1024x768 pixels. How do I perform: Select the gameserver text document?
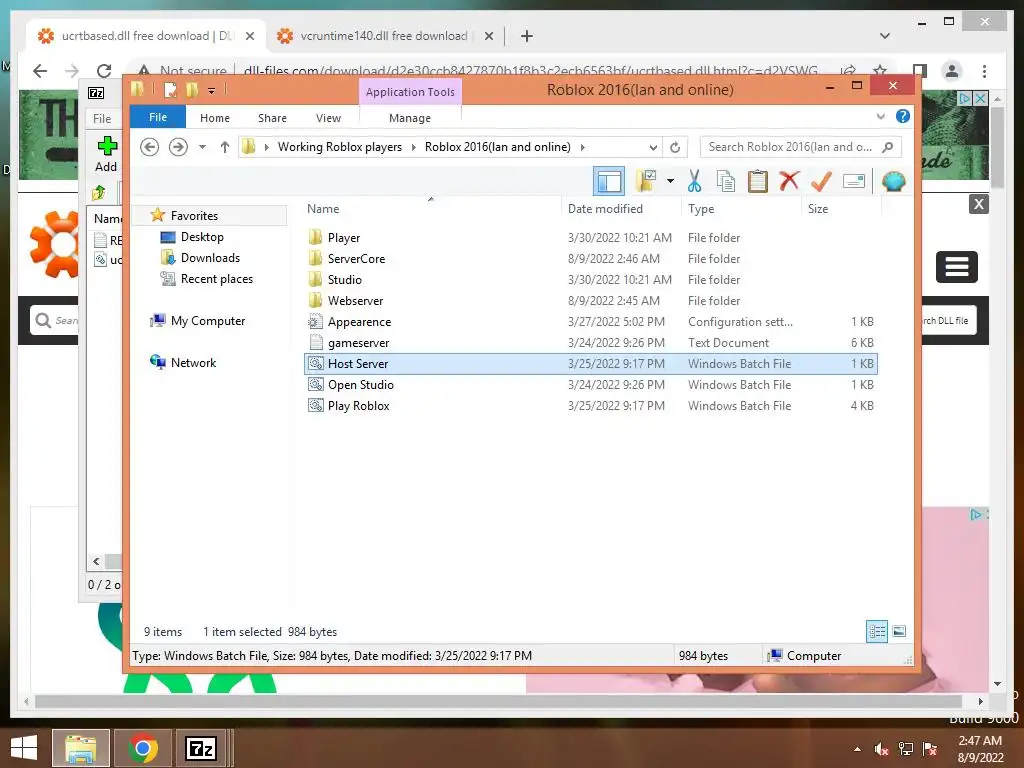click(x=590, y=342)
